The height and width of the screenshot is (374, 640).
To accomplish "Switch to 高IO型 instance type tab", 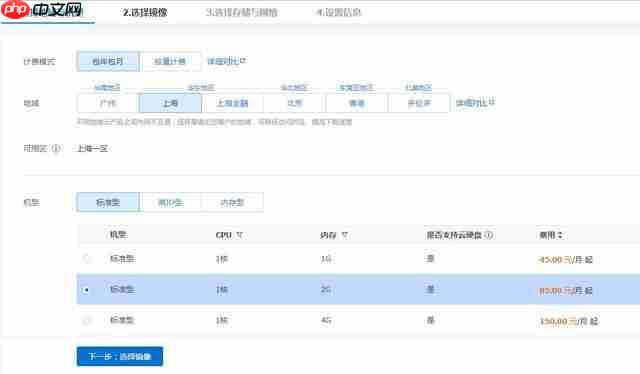I will 170,202.
